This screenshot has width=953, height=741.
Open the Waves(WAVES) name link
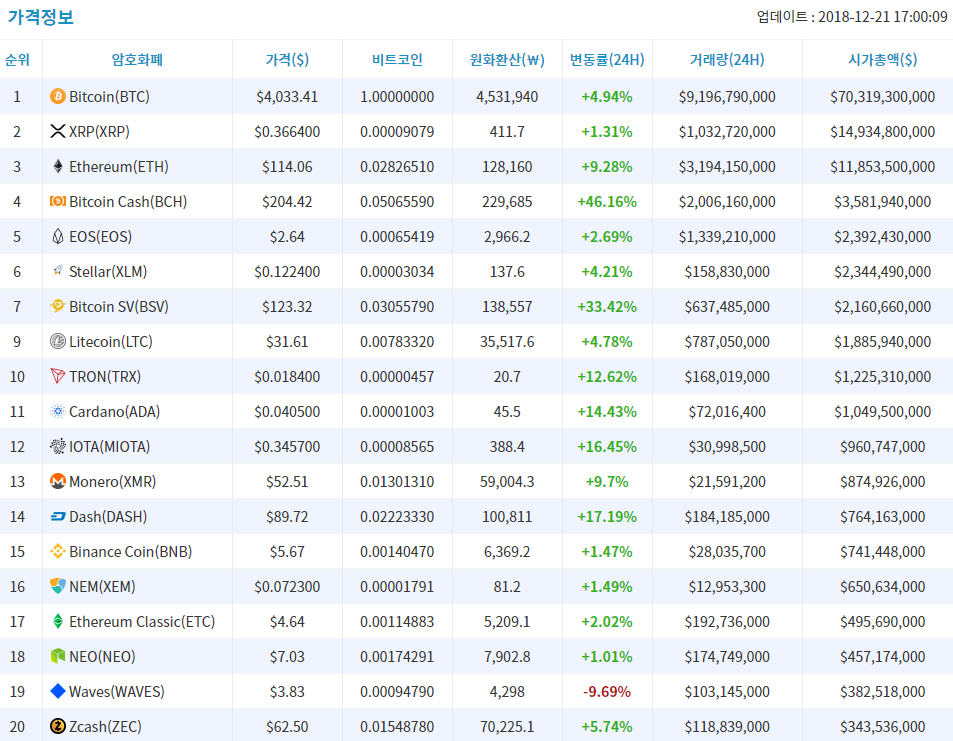point(117,692)
